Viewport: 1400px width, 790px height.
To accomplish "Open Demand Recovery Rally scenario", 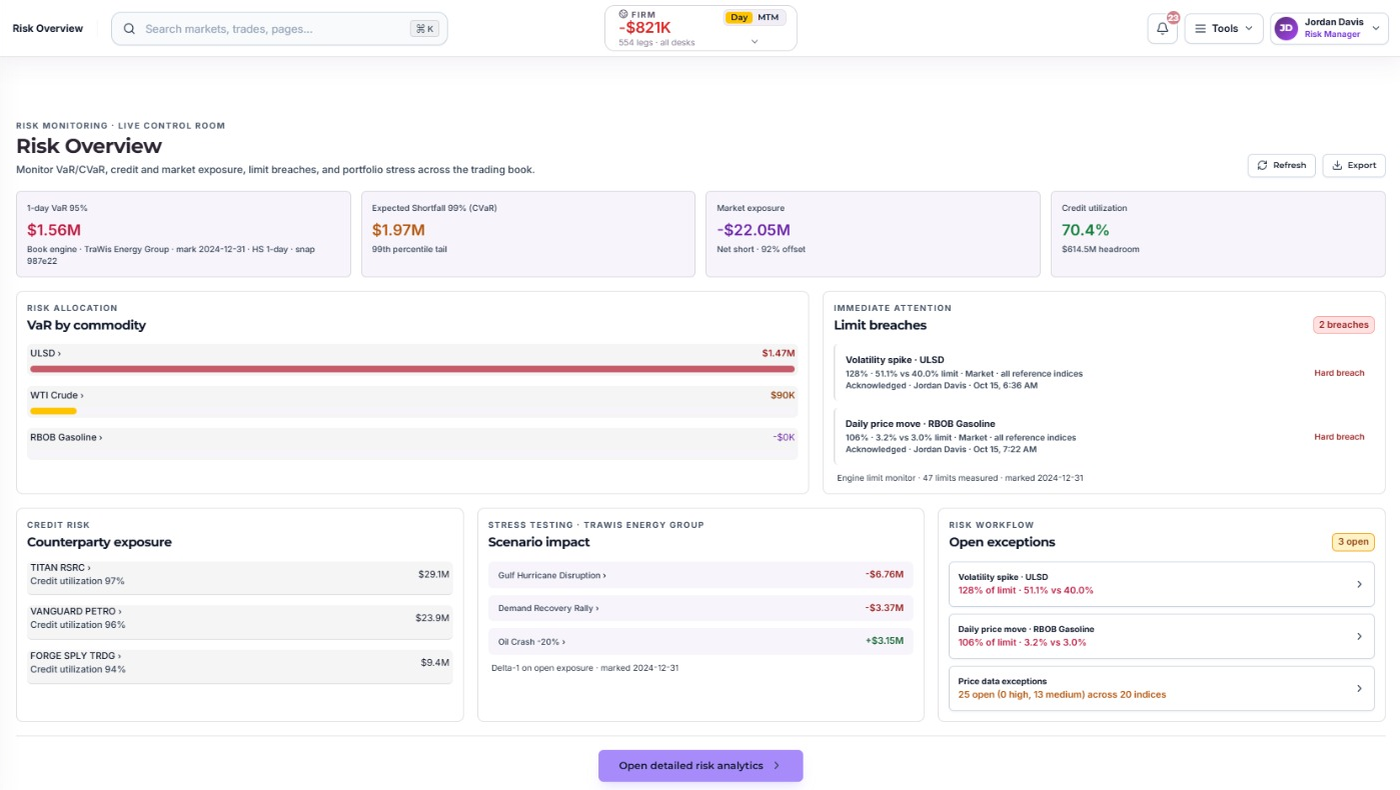I will [x=701, y=608].
